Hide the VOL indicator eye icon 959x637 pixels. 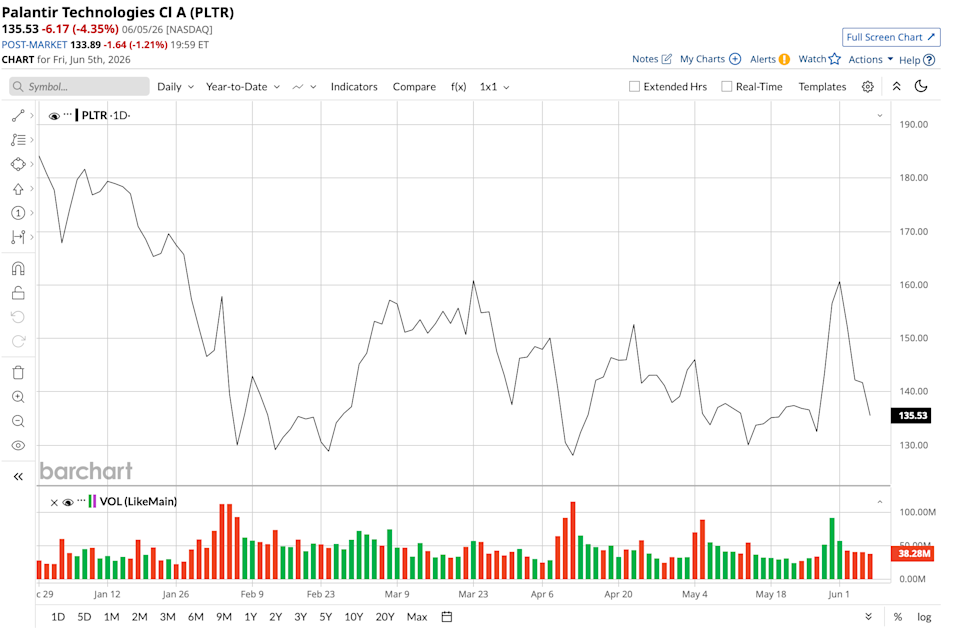point(68,503)
